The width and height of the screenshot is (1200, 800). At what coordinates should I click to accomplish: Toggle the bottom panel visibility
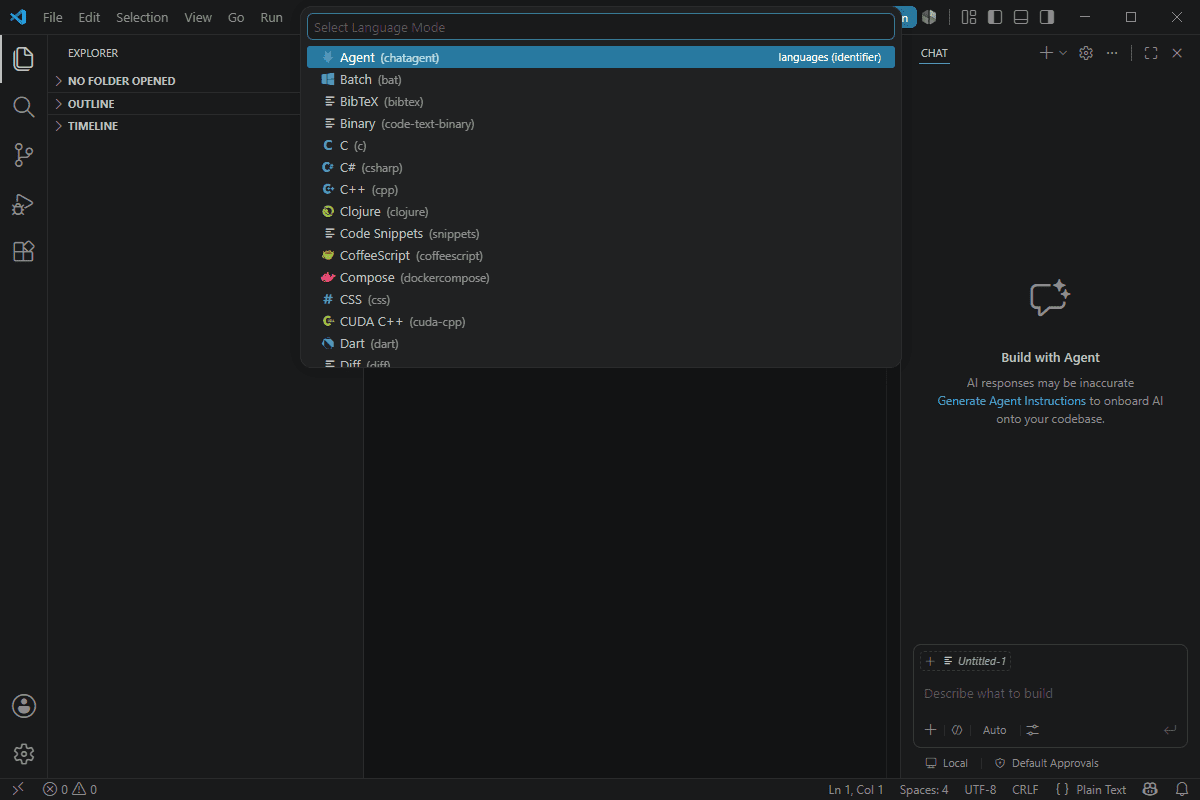(x=1021, y=17)
